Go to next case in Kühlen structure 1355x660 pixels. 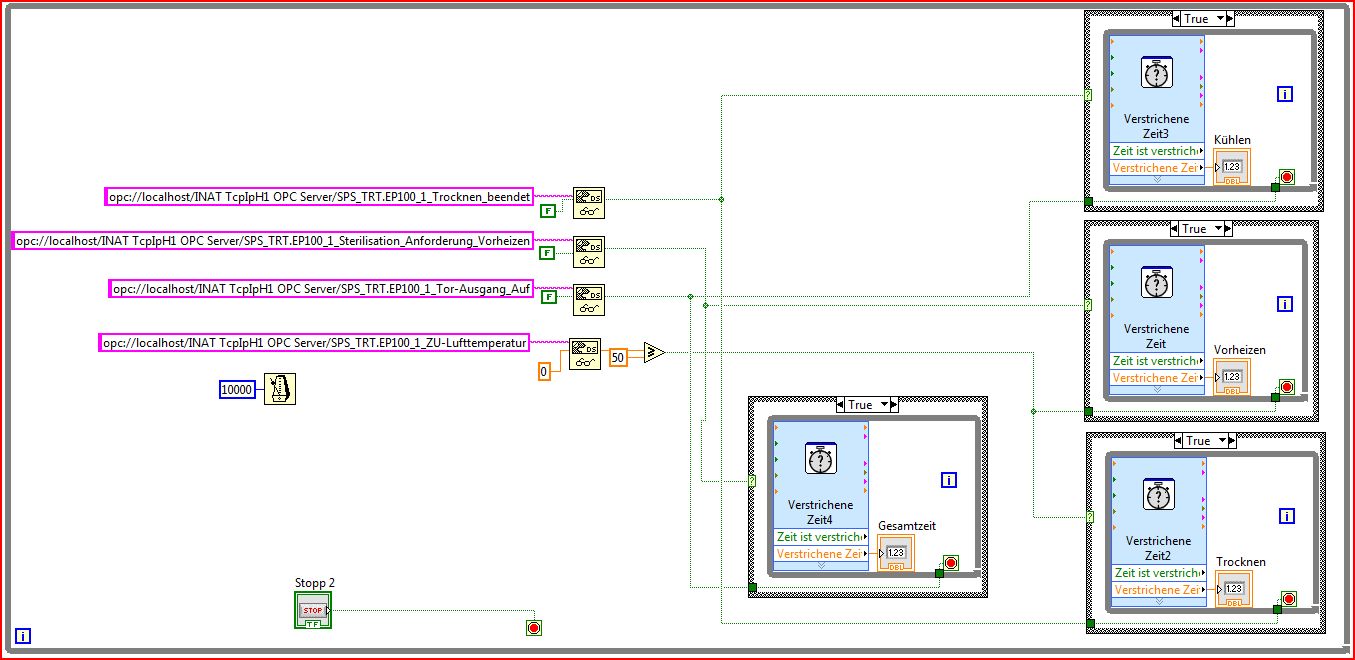pos(1230,19)
